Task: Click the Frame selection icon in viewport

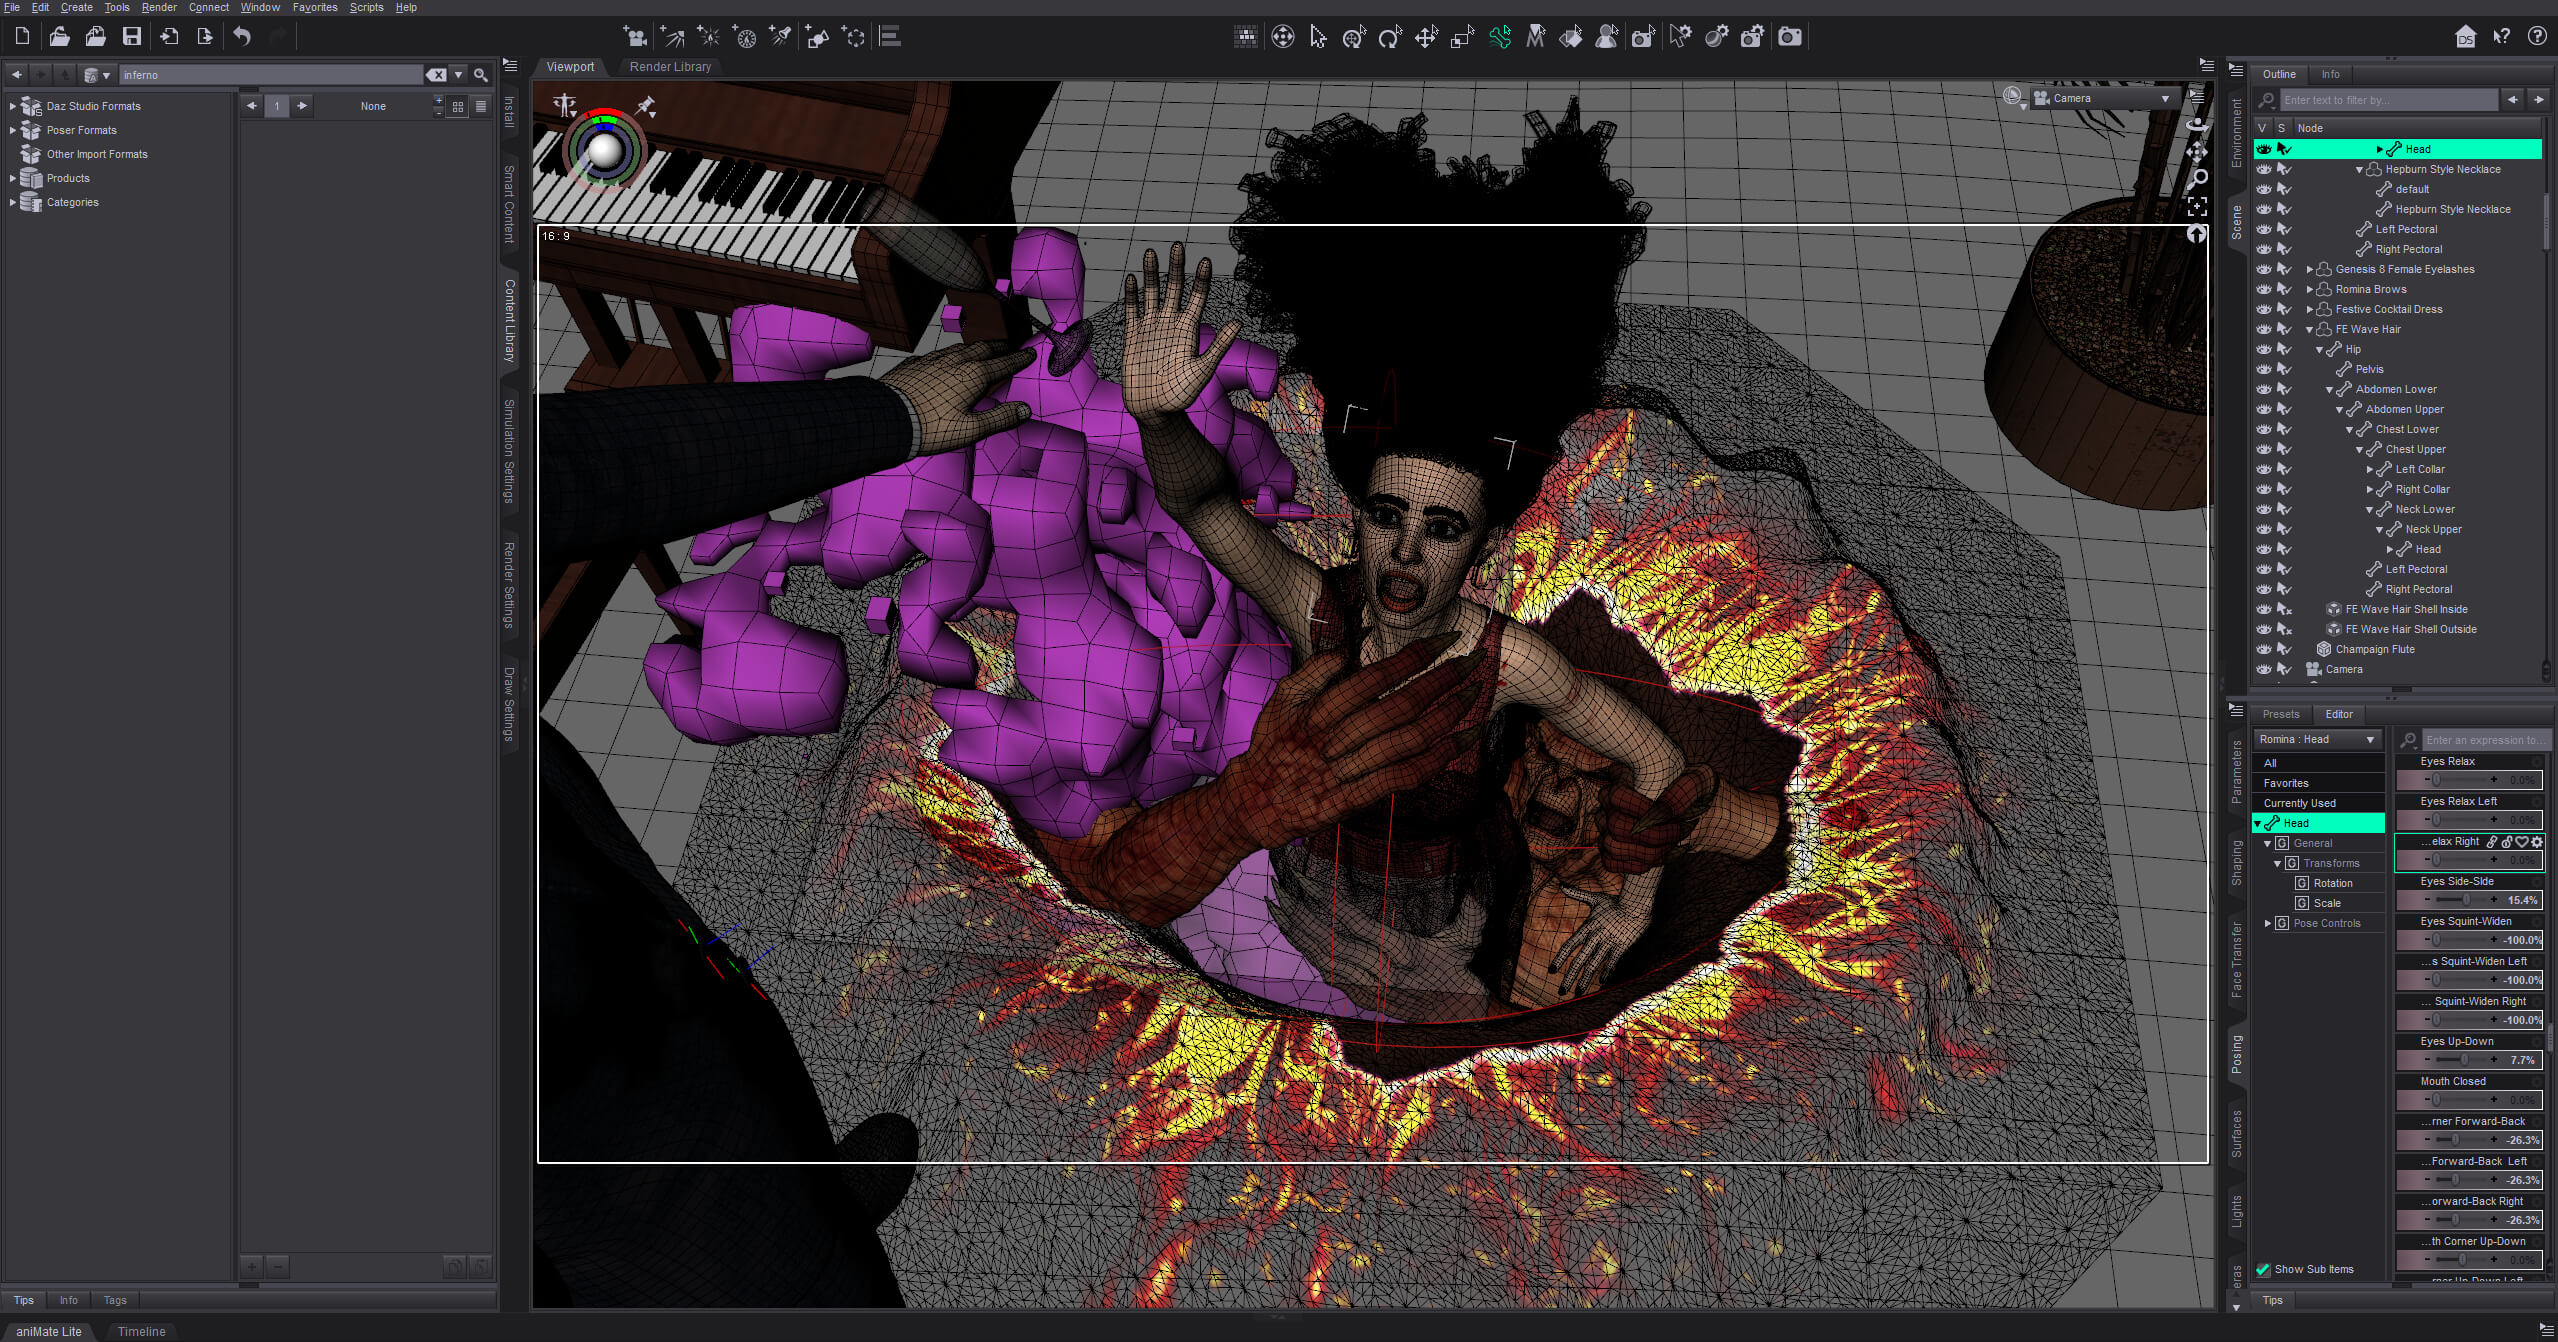Action: coord(2197,207)
